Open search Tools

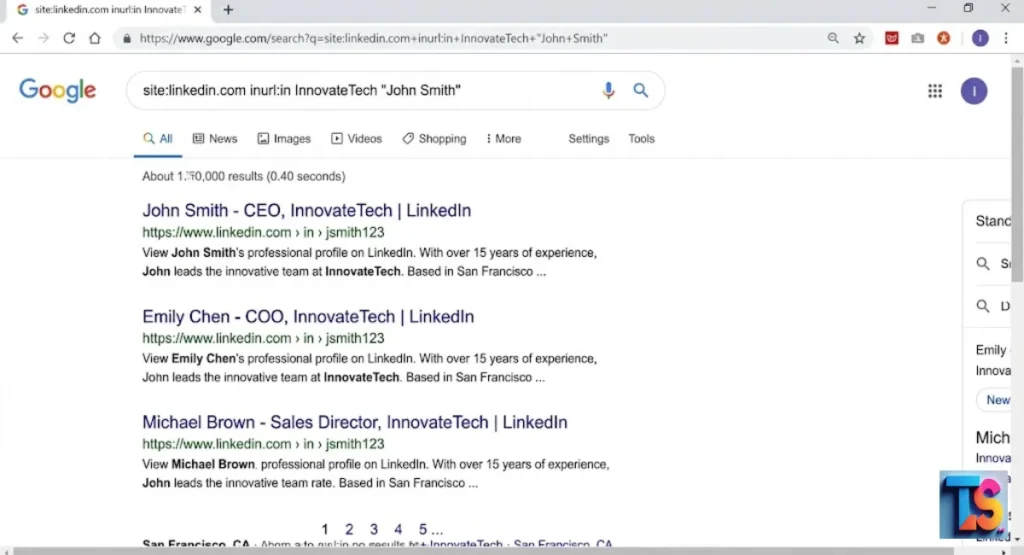pos(641,138)
